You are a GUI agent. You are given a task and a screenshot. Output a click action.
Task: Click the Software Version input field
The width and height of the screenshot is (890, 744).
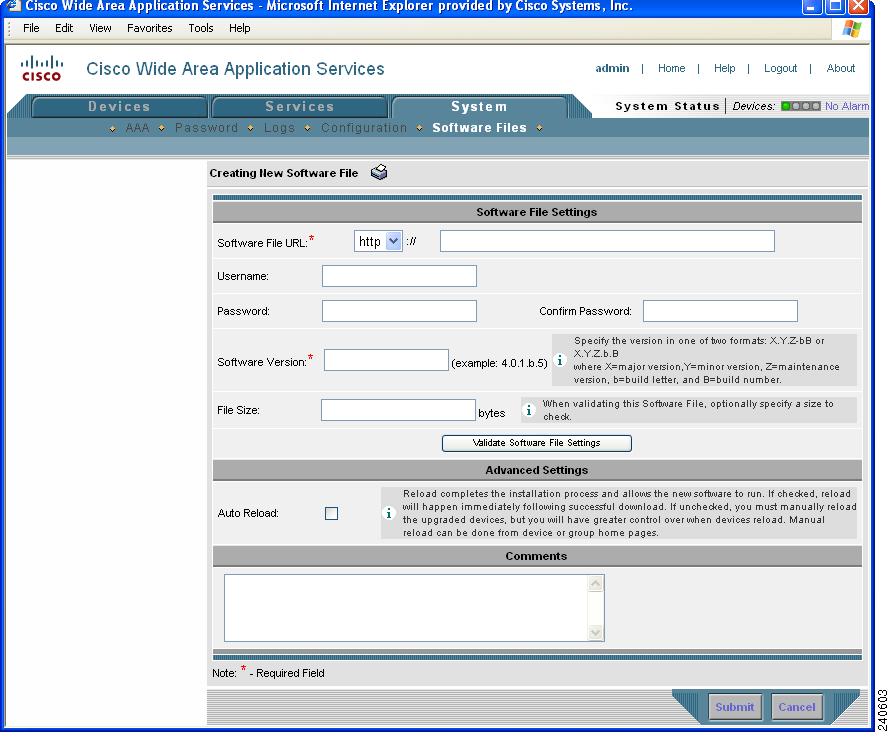click(386, 360)
